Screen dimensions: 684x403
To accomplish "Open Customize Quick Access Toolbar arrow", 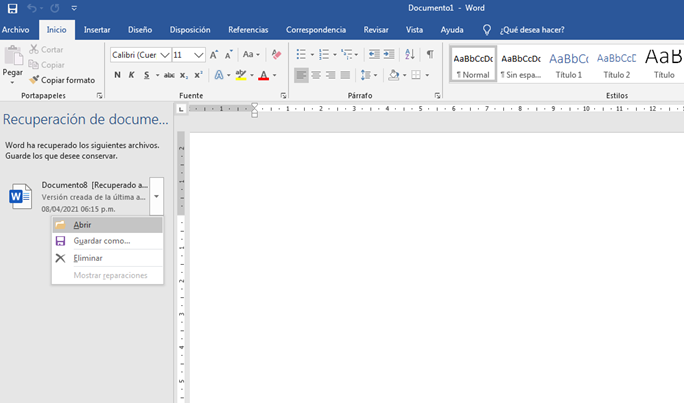I will tap(74, 8).
